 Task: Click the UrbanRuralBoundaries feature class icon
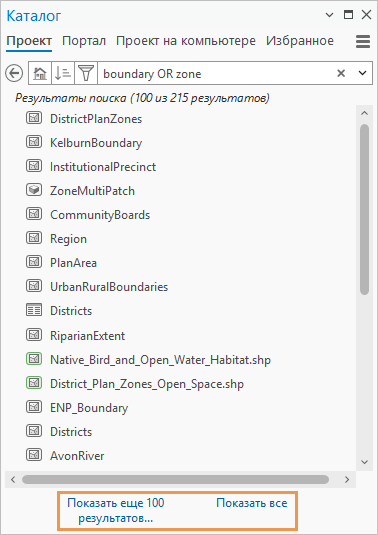point(34,286)
